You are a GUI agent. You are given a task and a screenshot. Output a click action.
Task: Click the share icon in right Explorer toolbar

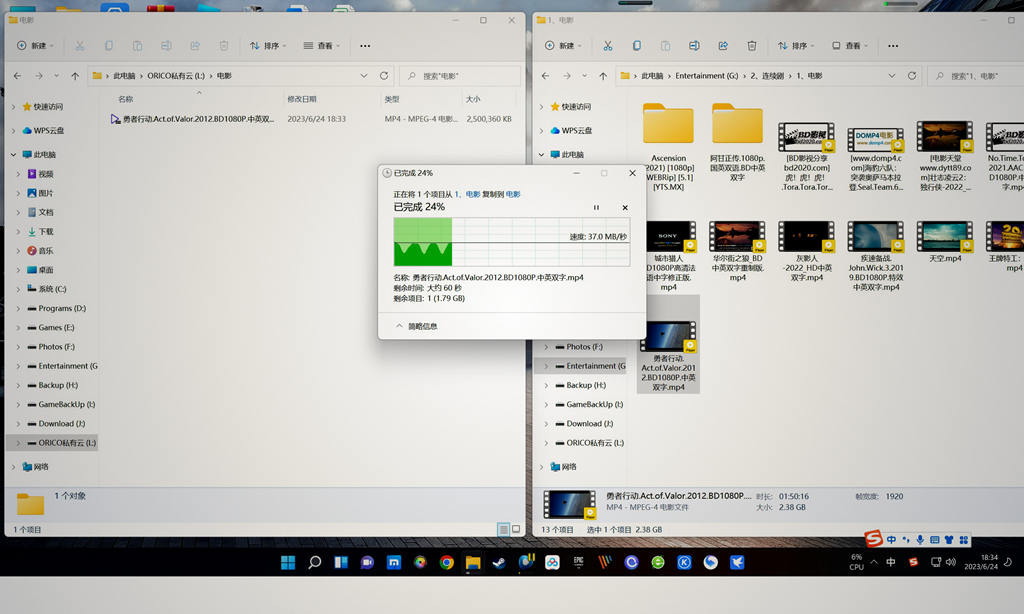click(x=723, y=46)
